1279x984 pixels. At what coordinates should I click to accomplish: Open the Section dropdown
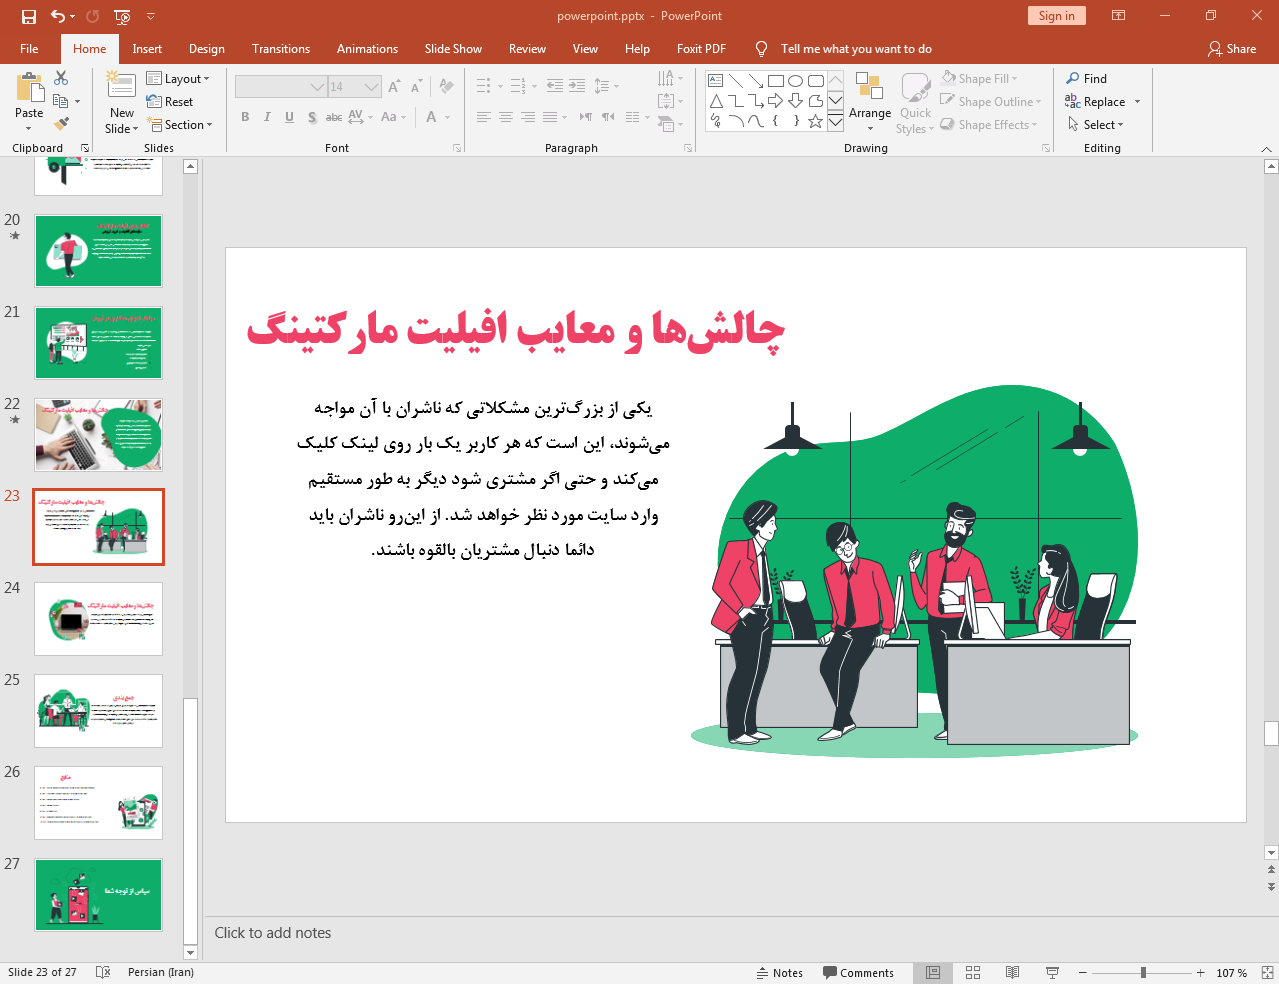pos(180,125)
